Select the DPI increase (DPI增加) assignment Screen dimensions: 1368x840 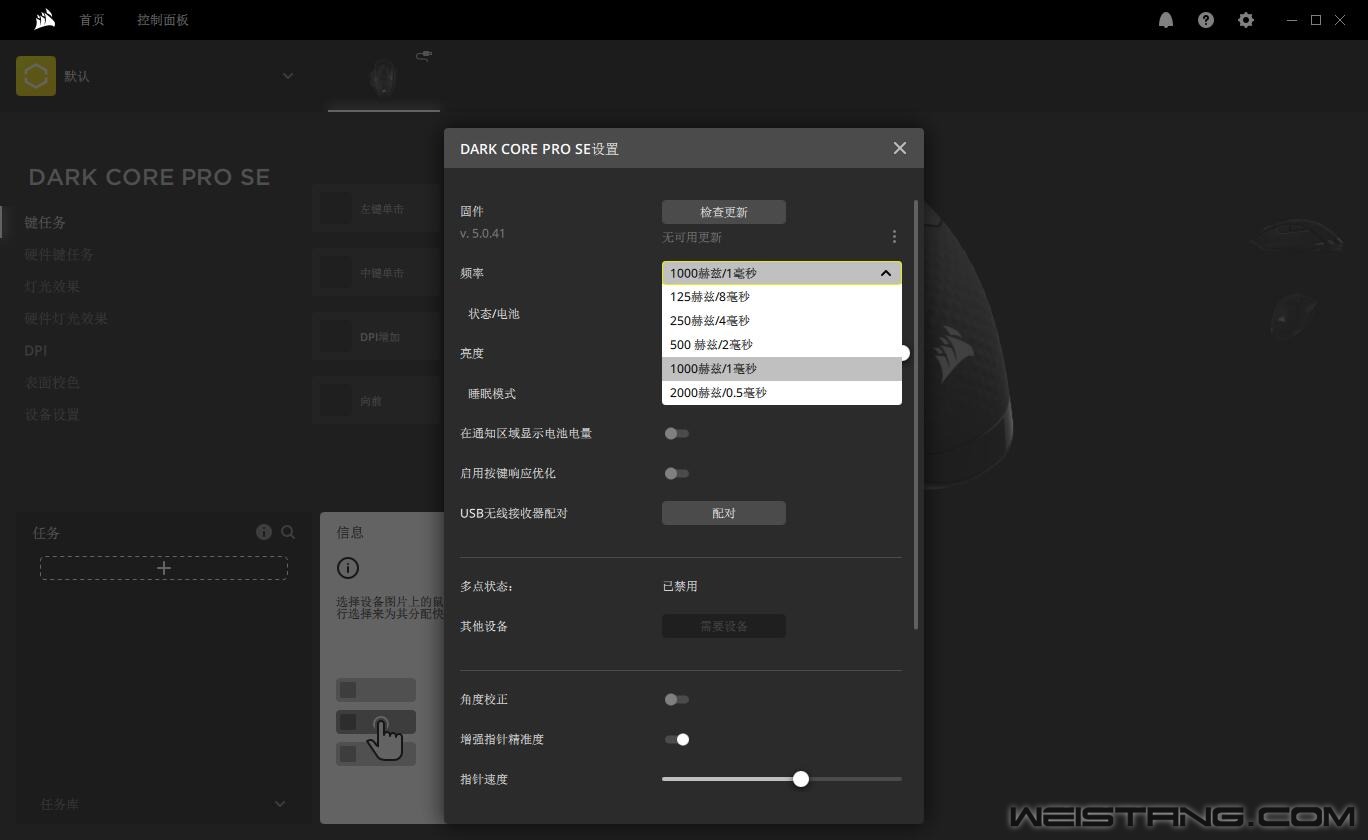(378, 336)
